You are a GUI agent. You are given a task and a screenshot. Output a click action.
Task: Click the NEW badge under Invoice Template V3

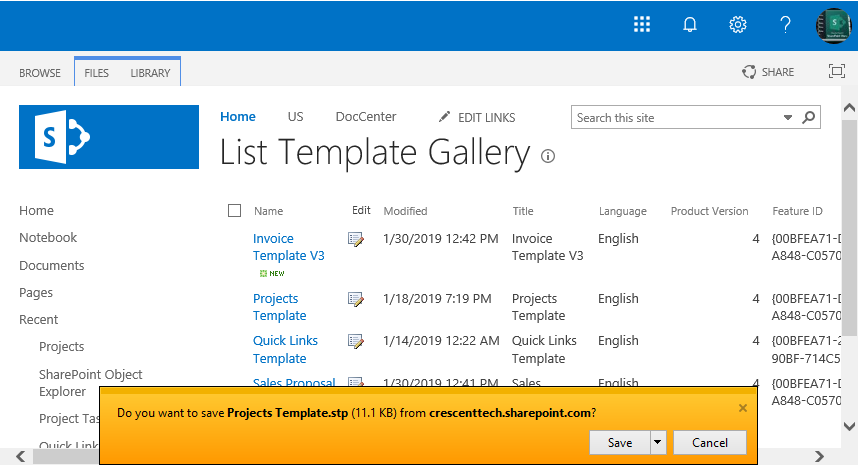tap(272, 273)
